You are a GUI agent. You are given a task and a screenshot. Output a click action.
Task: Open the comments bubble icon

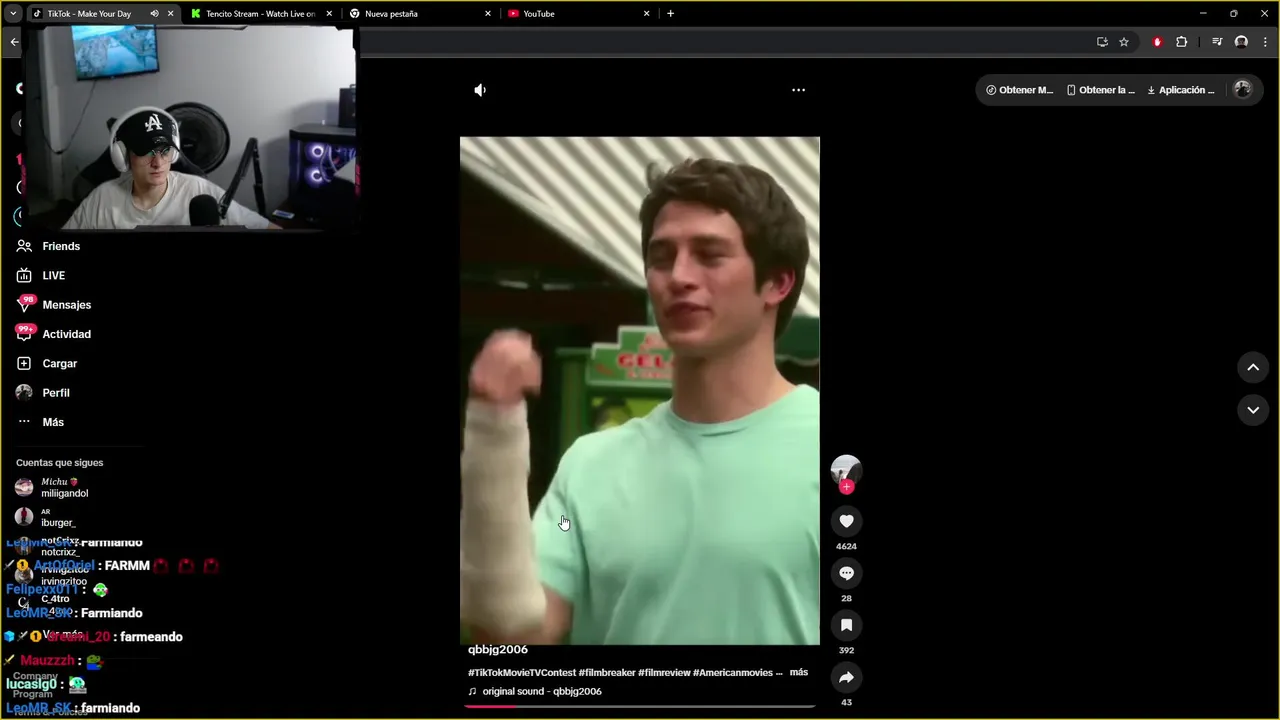[x=846, y=573]
